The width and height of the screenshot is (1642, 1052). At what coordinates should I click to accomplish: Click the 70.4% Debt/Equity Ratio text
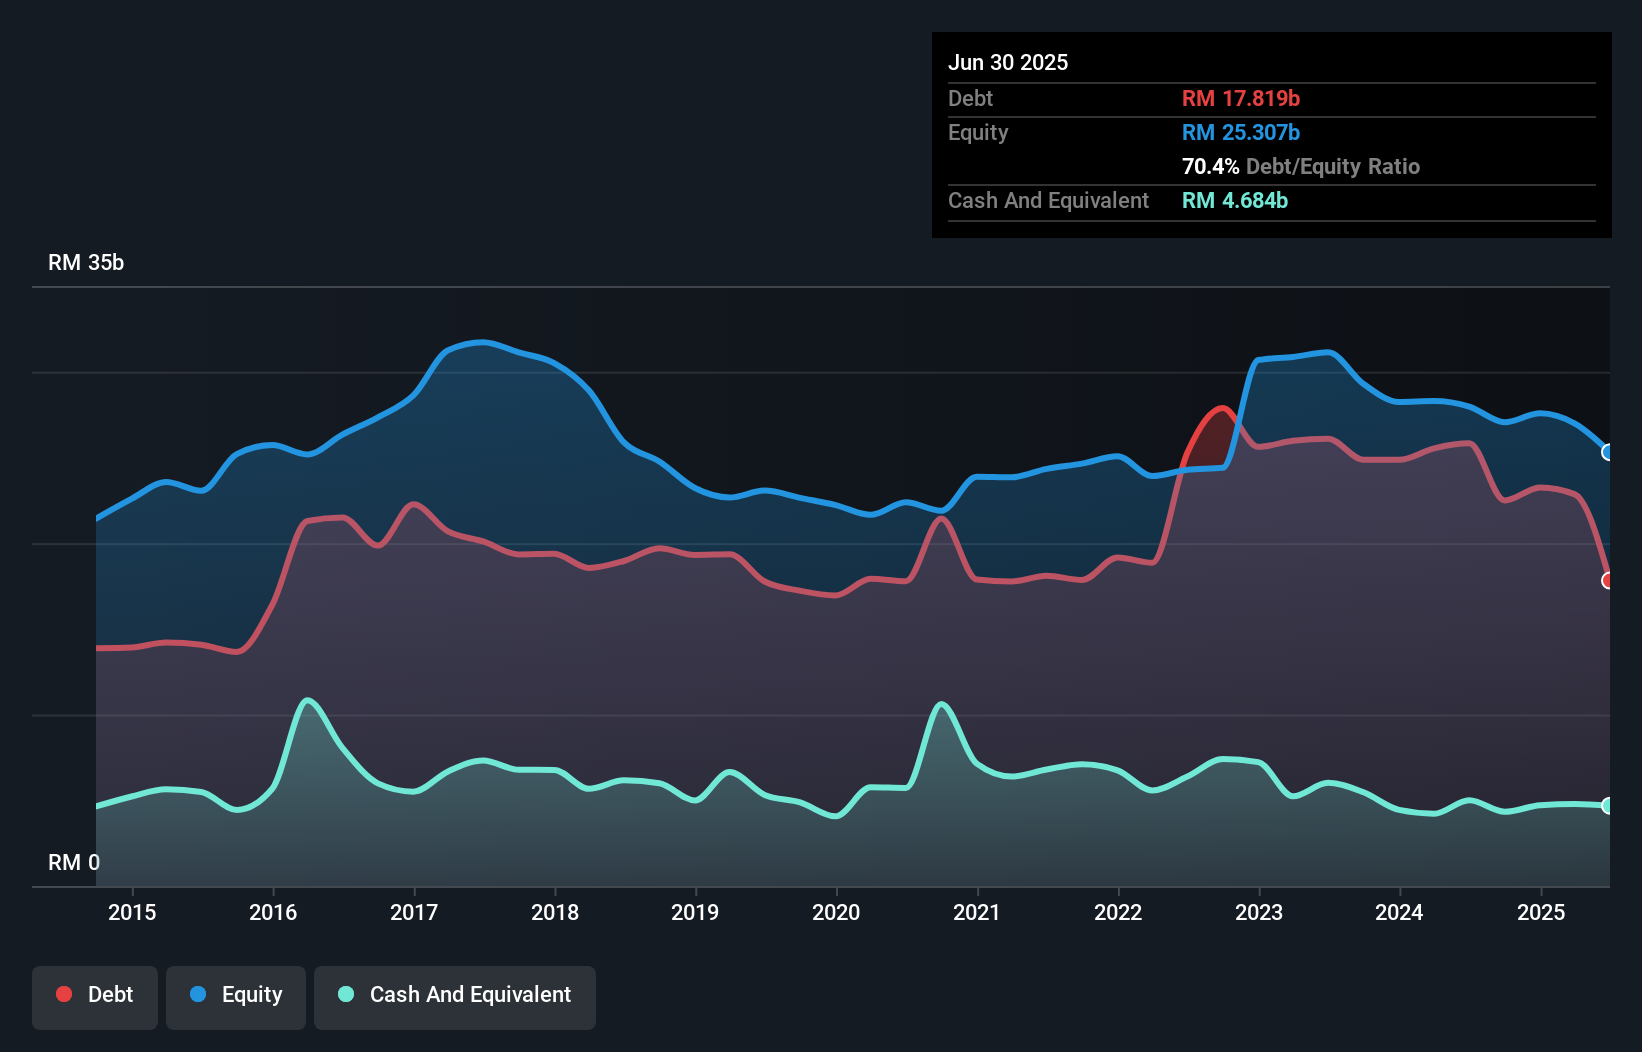(x=1300, y=166)
